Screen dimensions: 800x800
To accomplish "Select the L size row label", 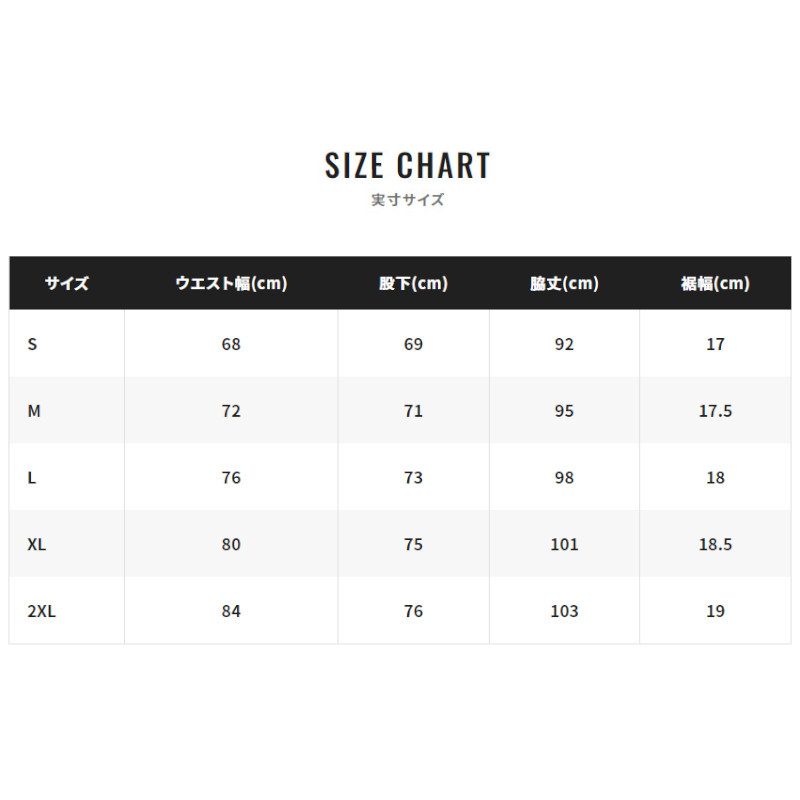I will 32,478.
